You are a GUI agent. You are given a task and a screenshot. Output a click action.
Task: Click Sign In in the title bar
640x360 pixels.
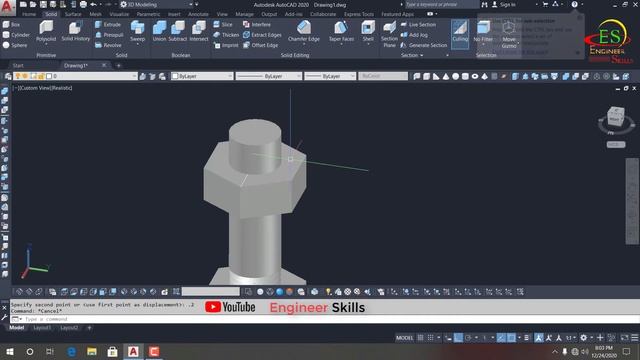503,4
